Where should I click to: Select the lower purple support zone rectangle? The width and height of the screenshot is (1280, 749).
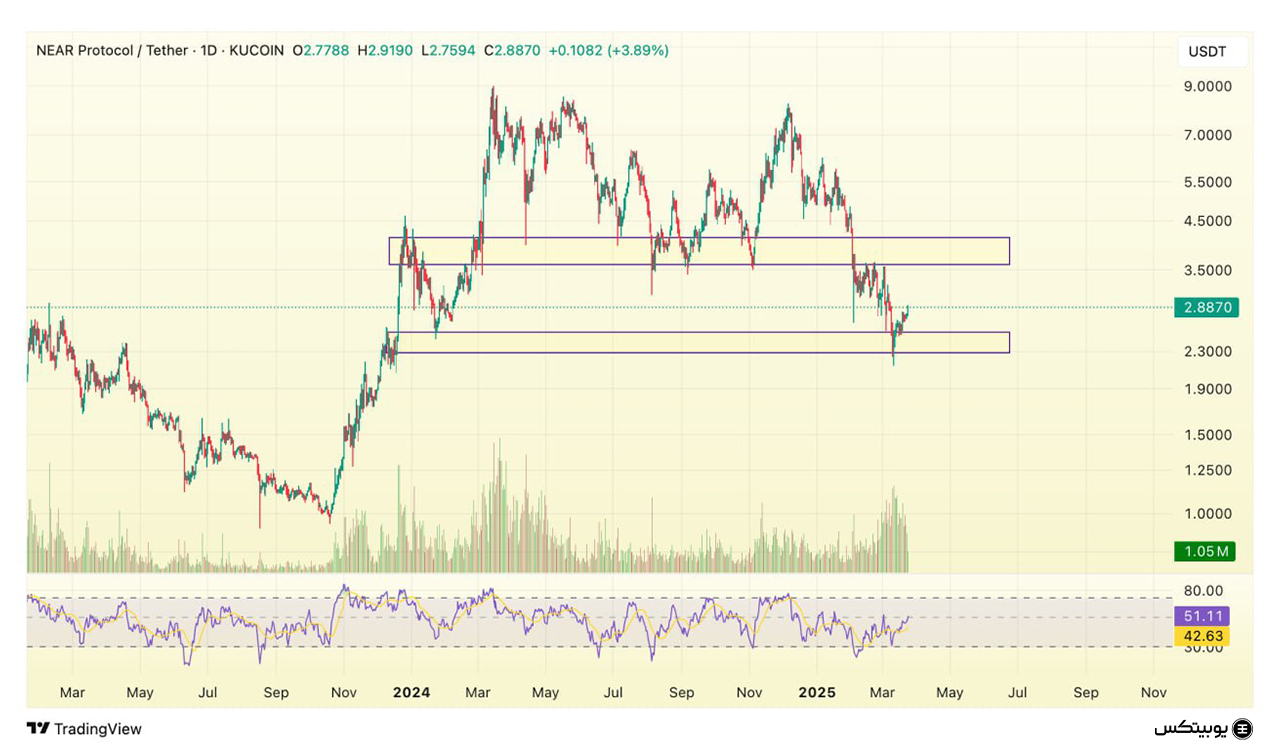[698, 342]
